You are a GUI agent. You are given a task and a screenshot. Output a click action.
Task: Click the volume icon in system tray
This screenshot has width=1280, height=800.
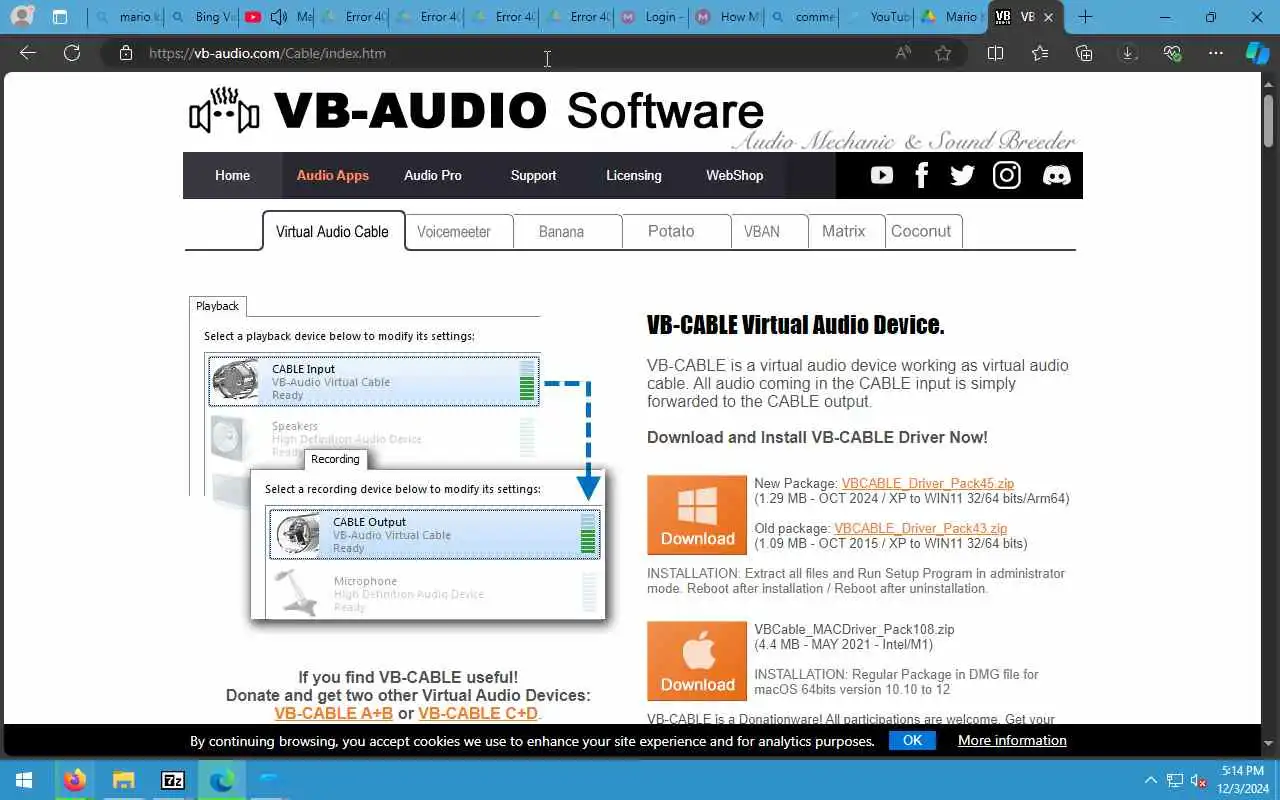pos(1198,780)
